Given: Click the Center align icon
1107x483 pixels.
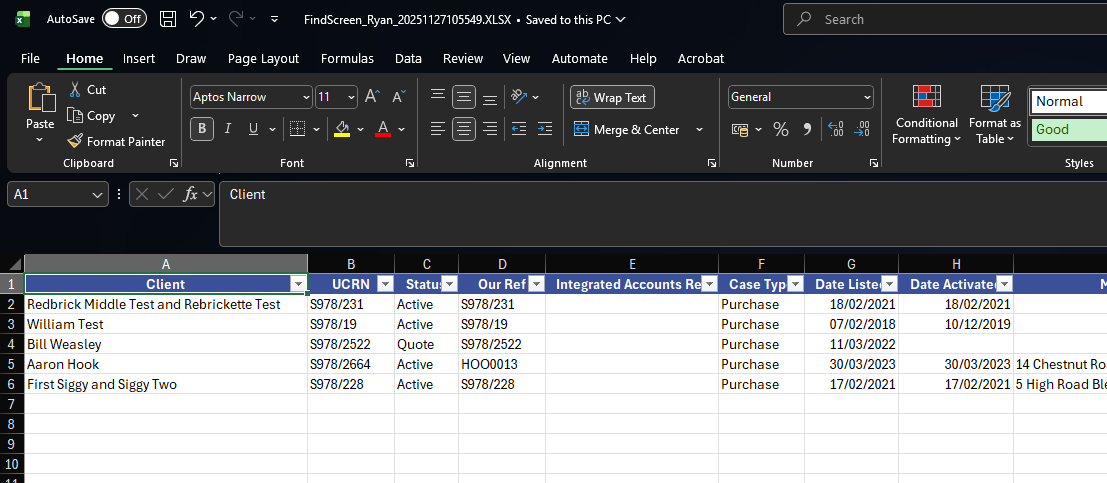Looking at the screenshot, I should click(463, 129).
